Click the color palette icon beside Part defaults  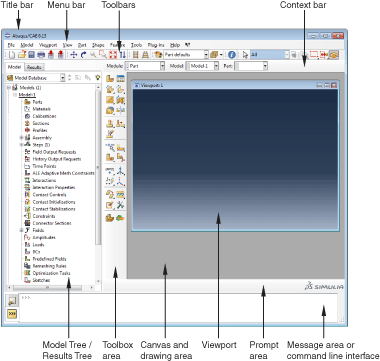(x=158, y=55)
